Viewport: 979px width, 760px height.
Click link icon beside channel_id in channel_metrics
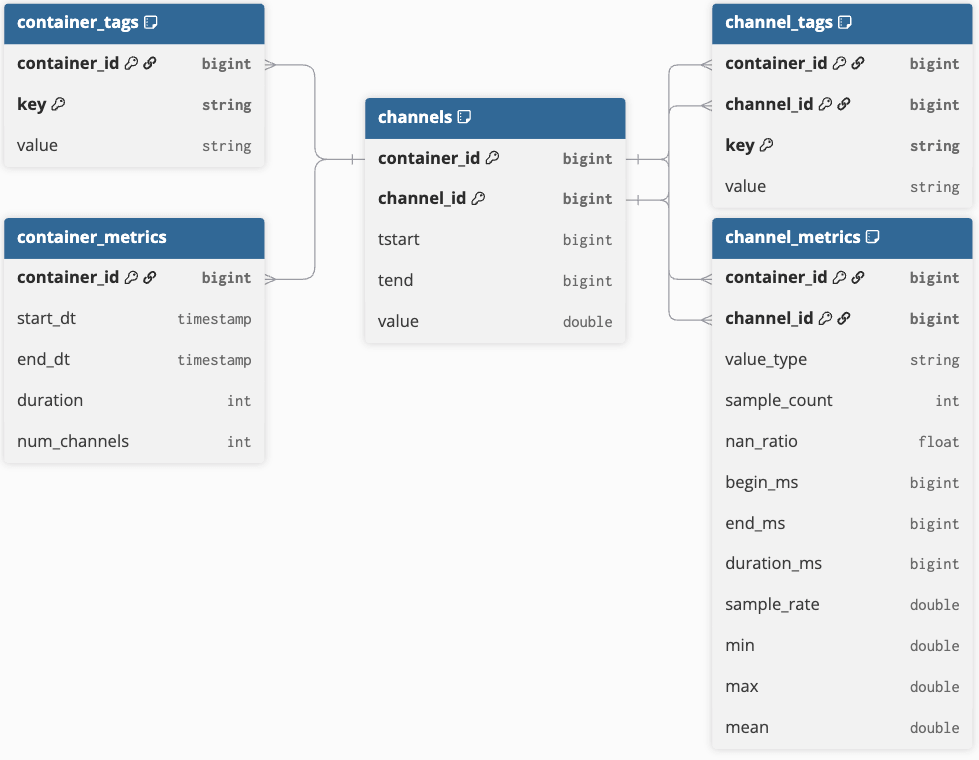coord(843,319)
